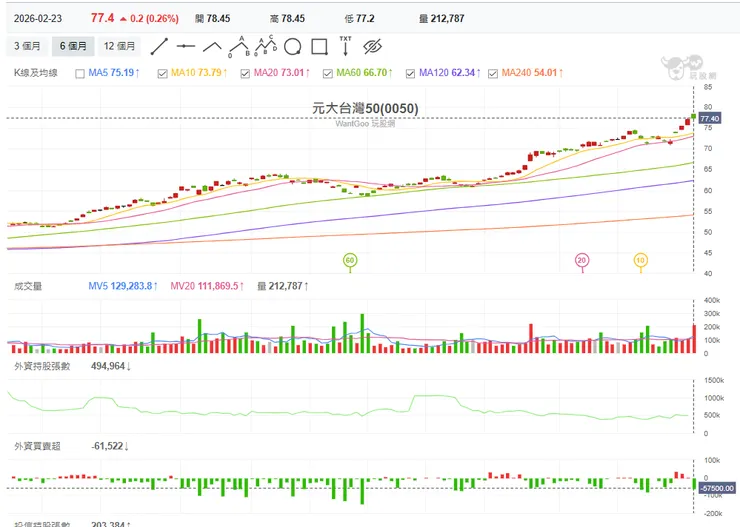Click the 開 78.45 opening price

coord(212,19)
